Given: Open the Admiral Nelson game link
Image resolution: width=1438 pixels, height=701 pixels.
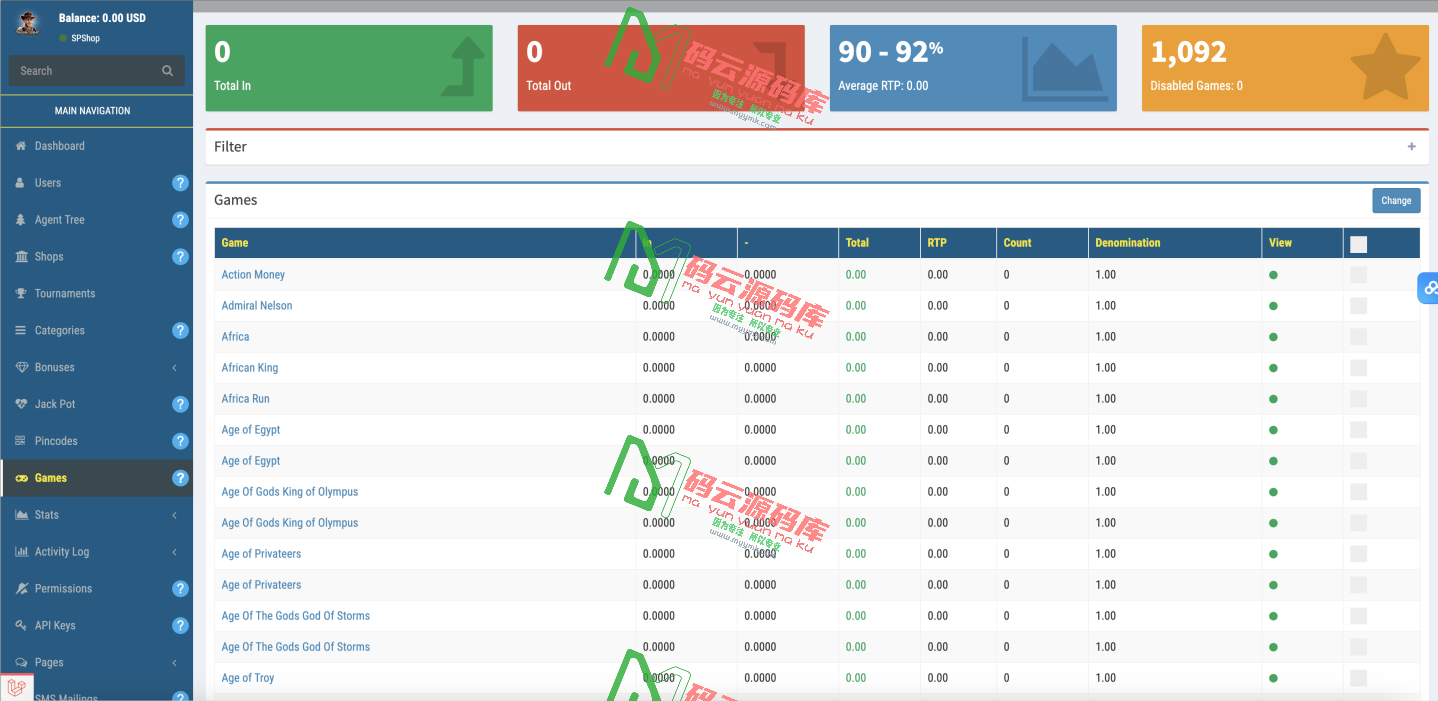Looking at the screenshot, I should (257, 306).
